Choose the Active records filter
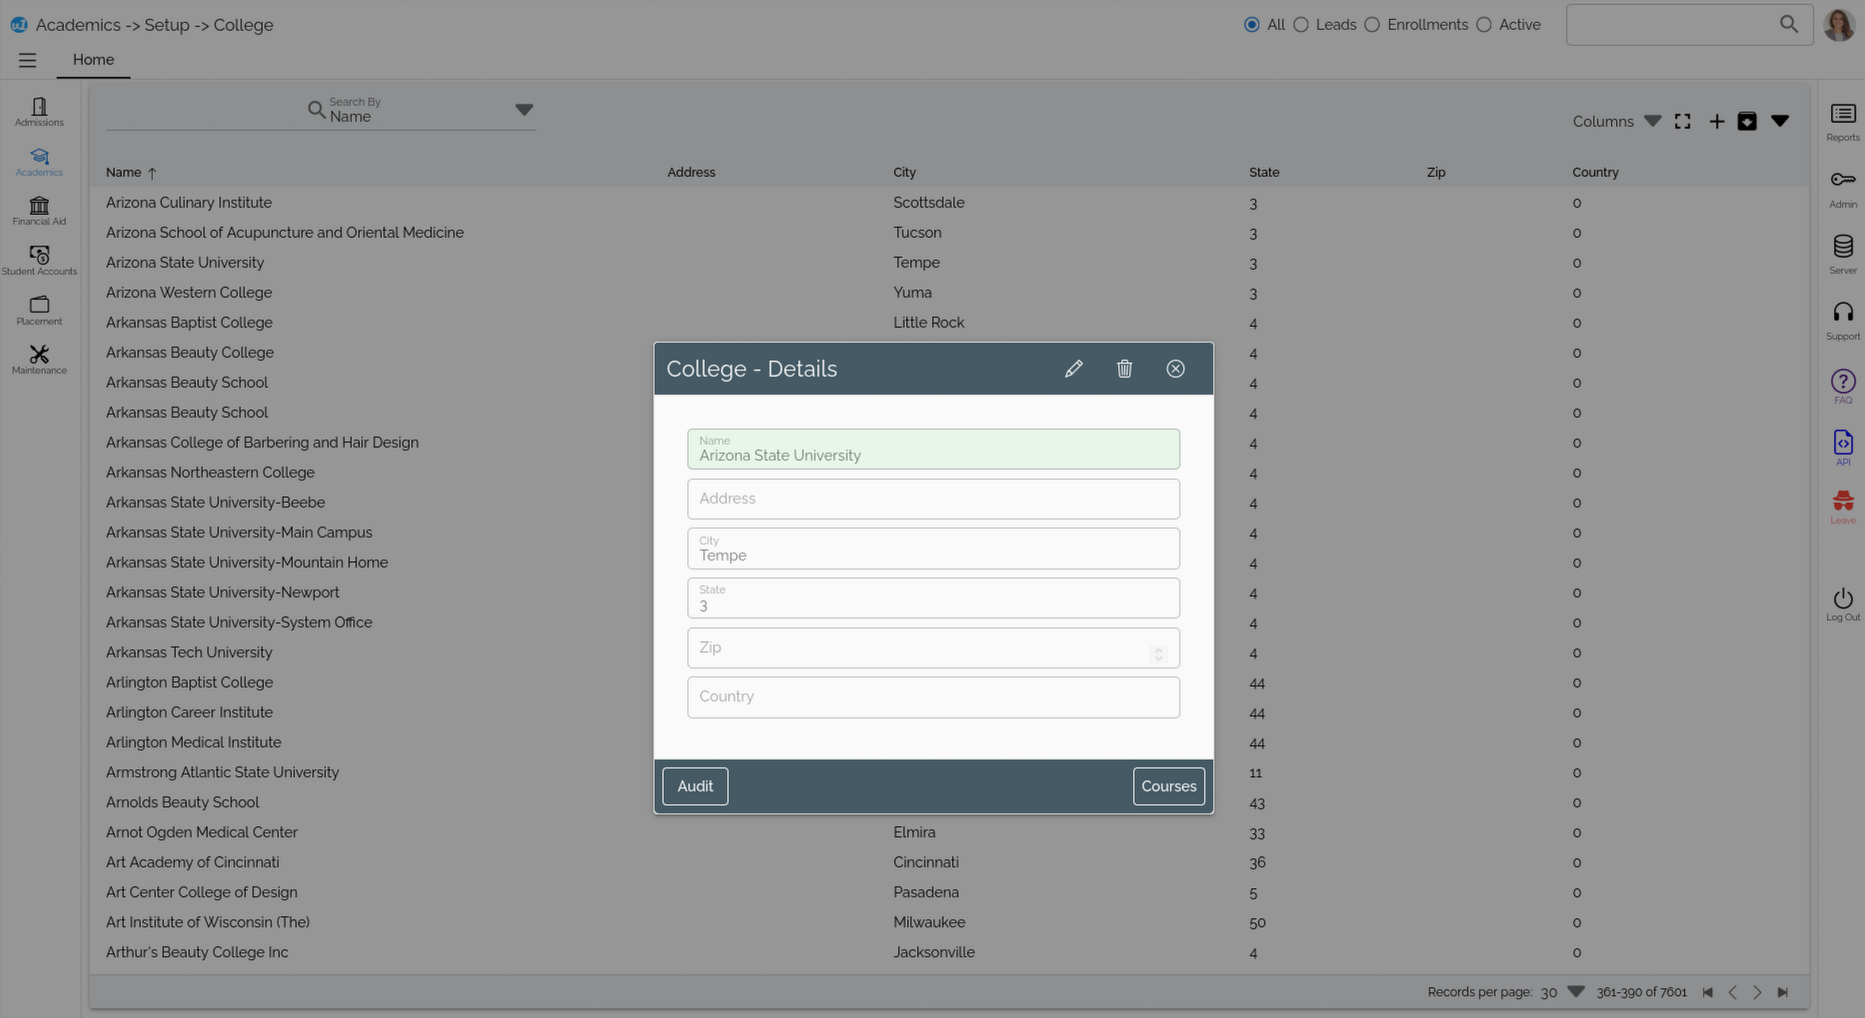 coord(1484,25)
